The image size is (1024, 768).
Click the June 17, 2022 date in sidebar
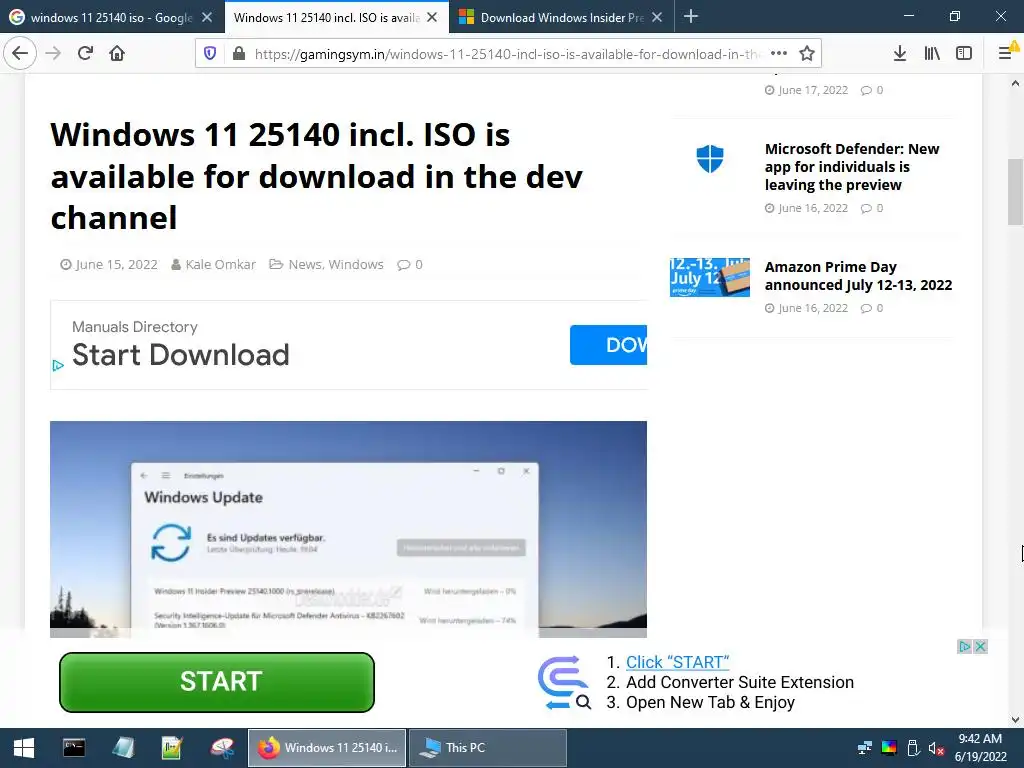[x=812, y=89]
